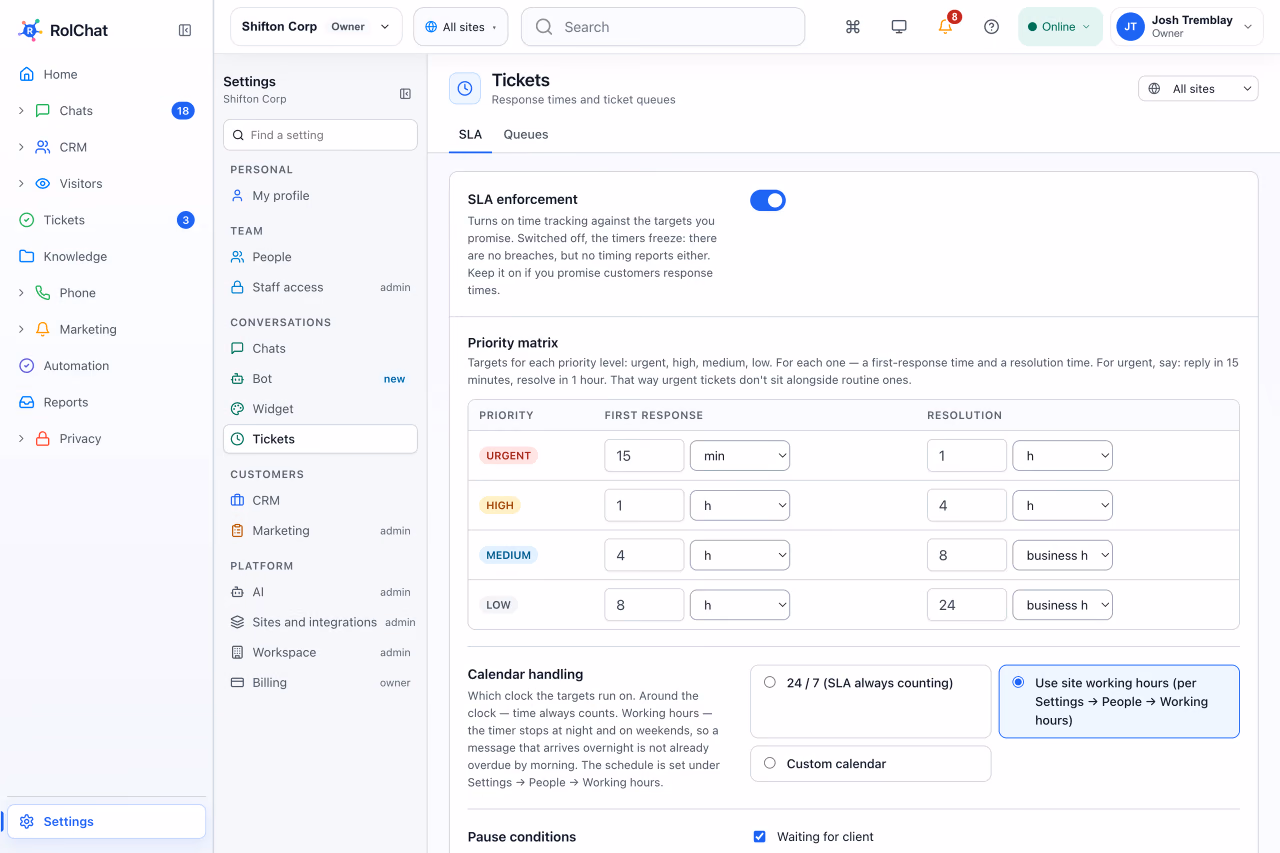Click the RolChat logo
This screenshot has width=1280, height=853.
63,30
